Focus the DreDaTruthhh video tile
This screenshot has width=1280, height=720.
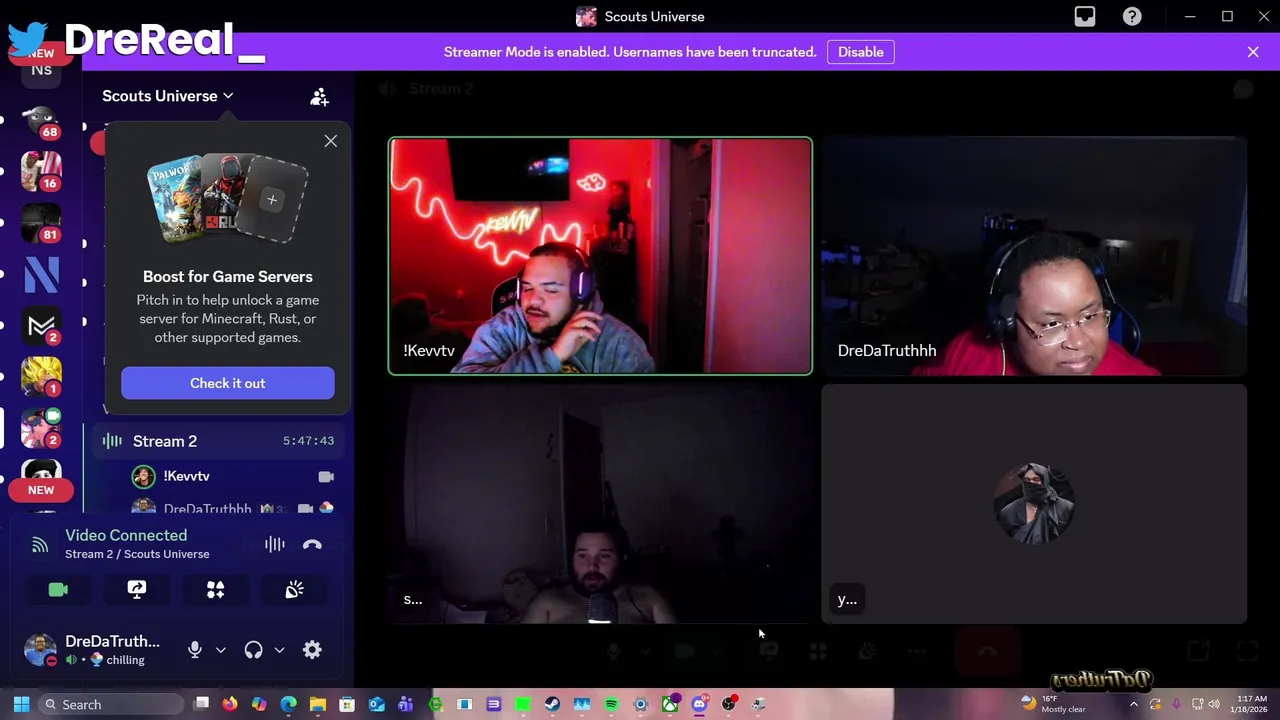(x=1034, y=256)
